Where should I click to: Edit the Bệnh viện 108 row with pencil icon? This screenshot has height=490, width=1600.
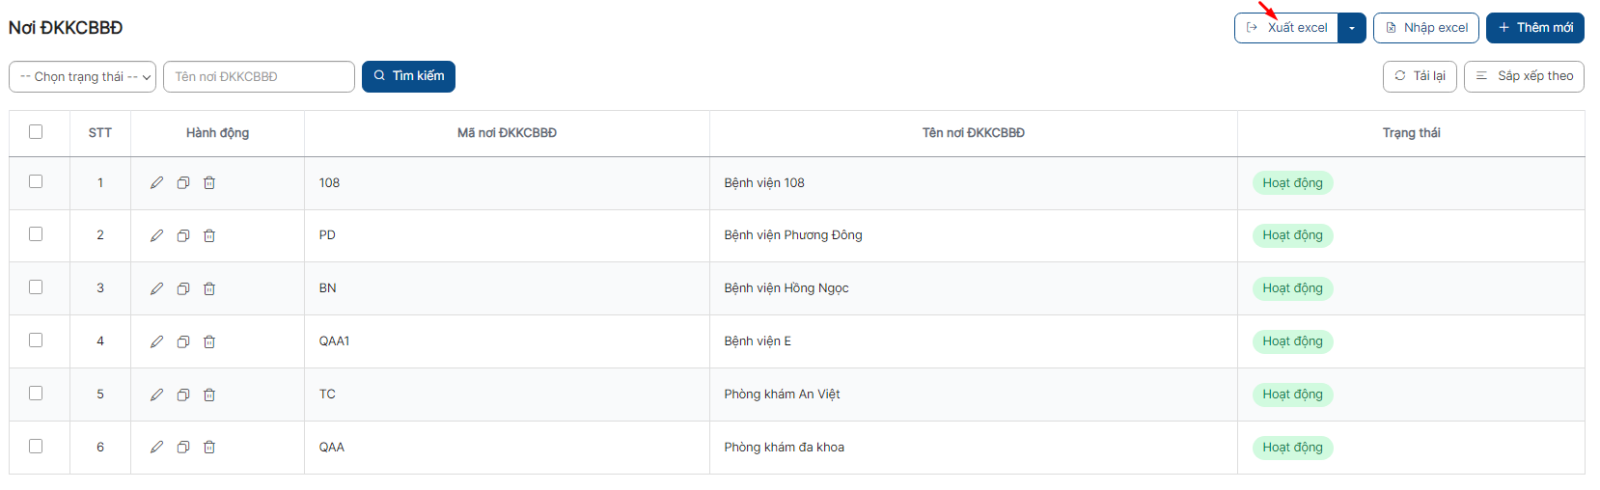[157, 183]
